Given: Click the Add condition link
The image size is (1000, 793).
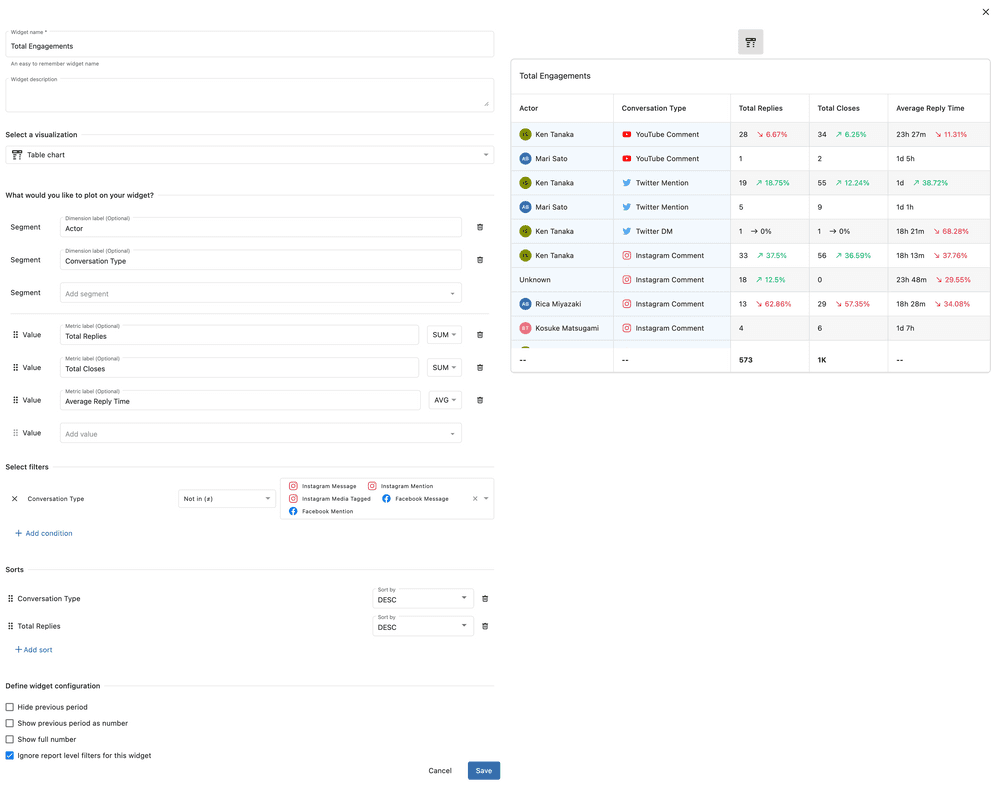Looking at the screenshot, I should (44, 533).
